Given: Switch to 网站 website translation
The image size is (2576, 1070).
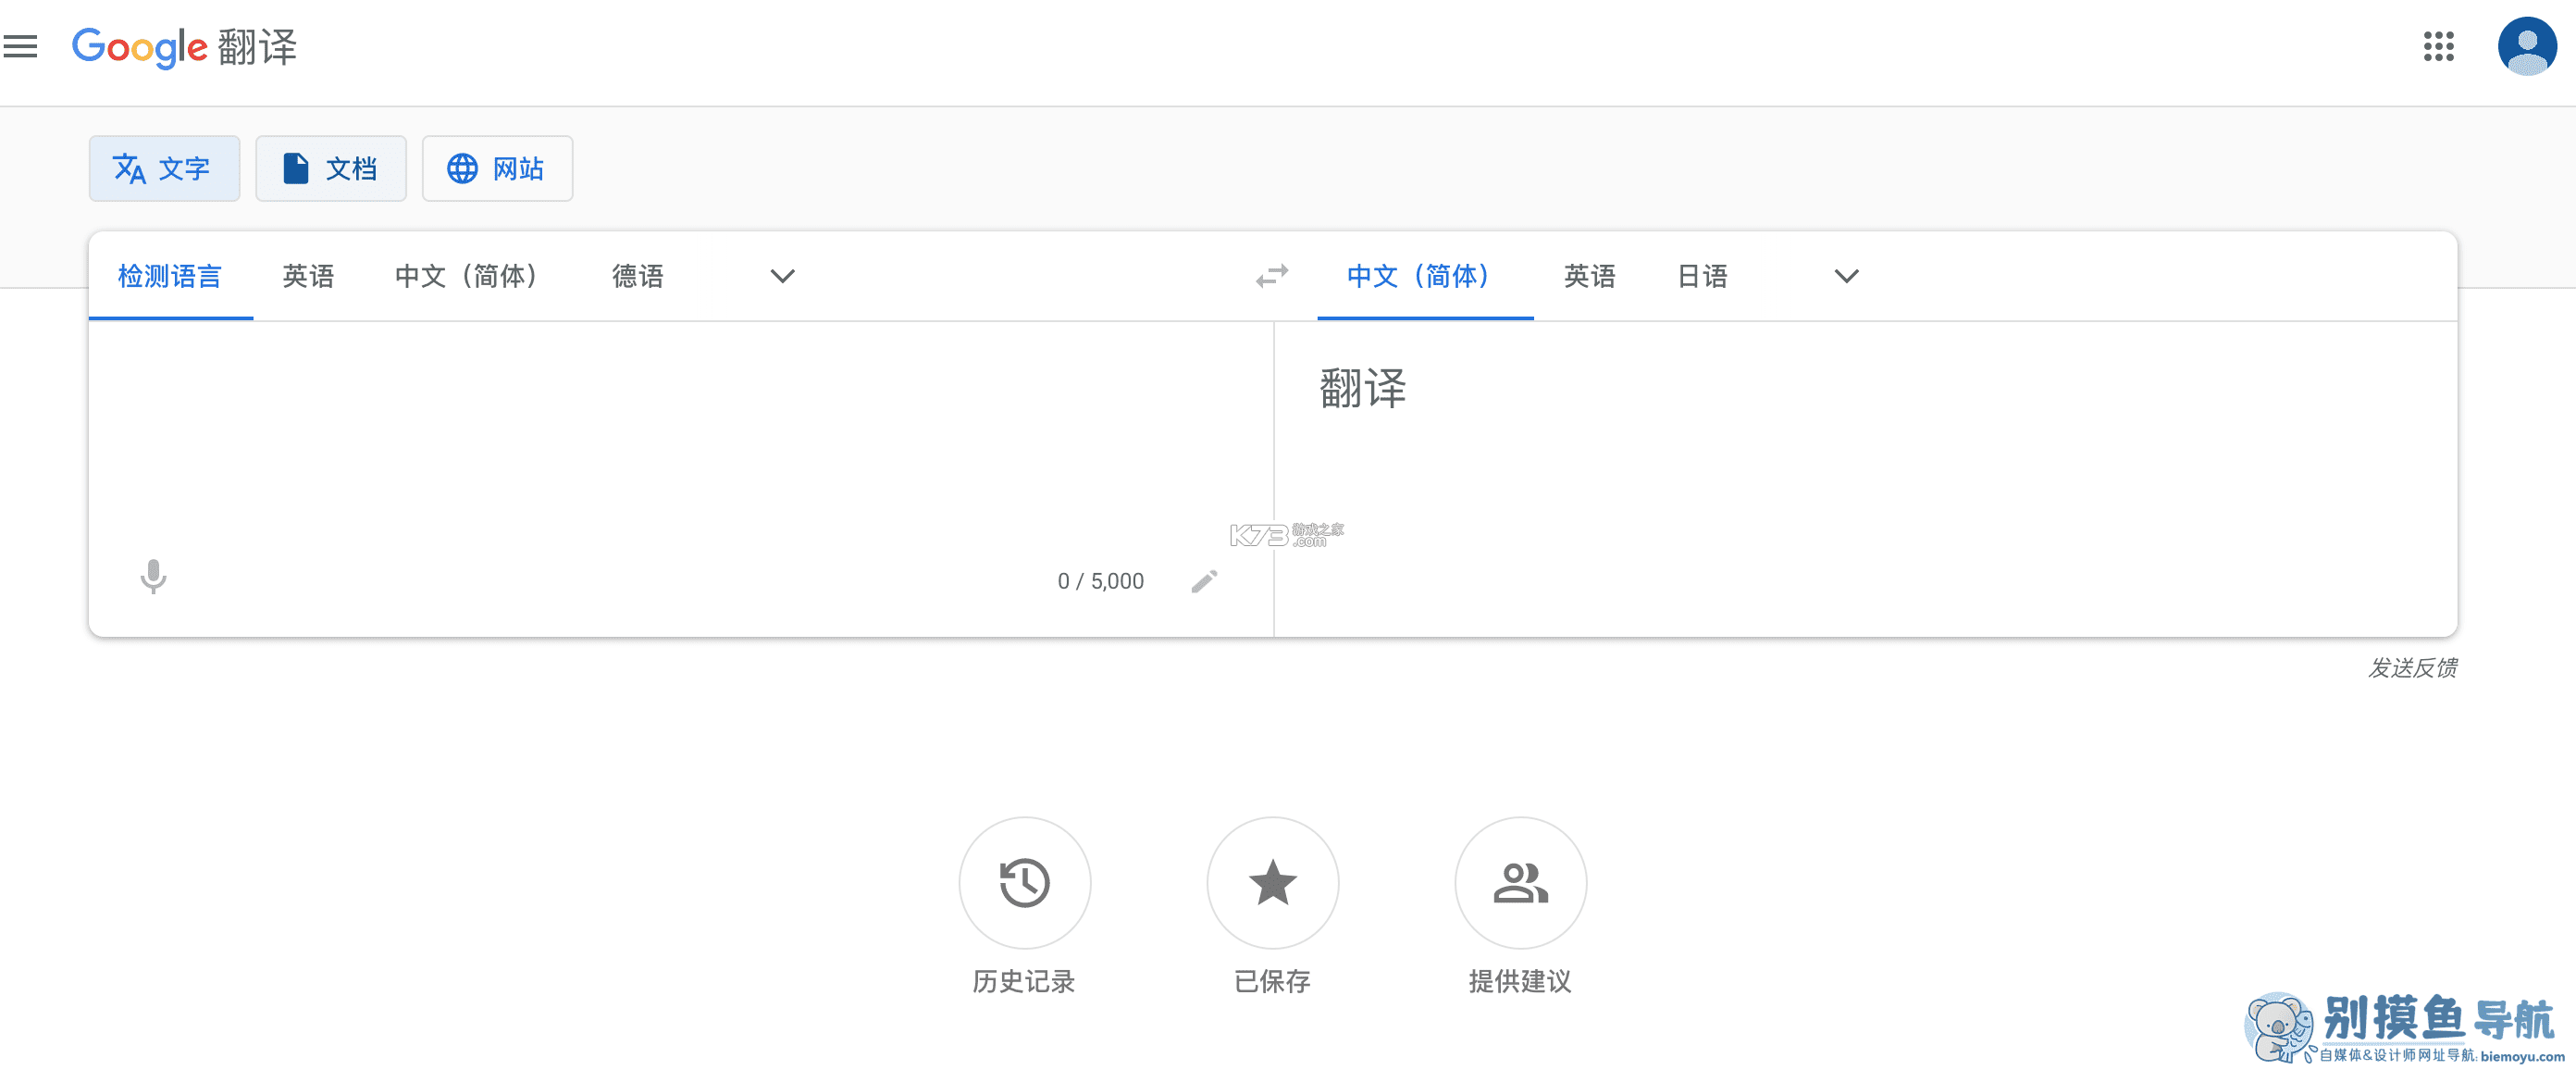Looking at the screenshot, I should click(497, 168).
